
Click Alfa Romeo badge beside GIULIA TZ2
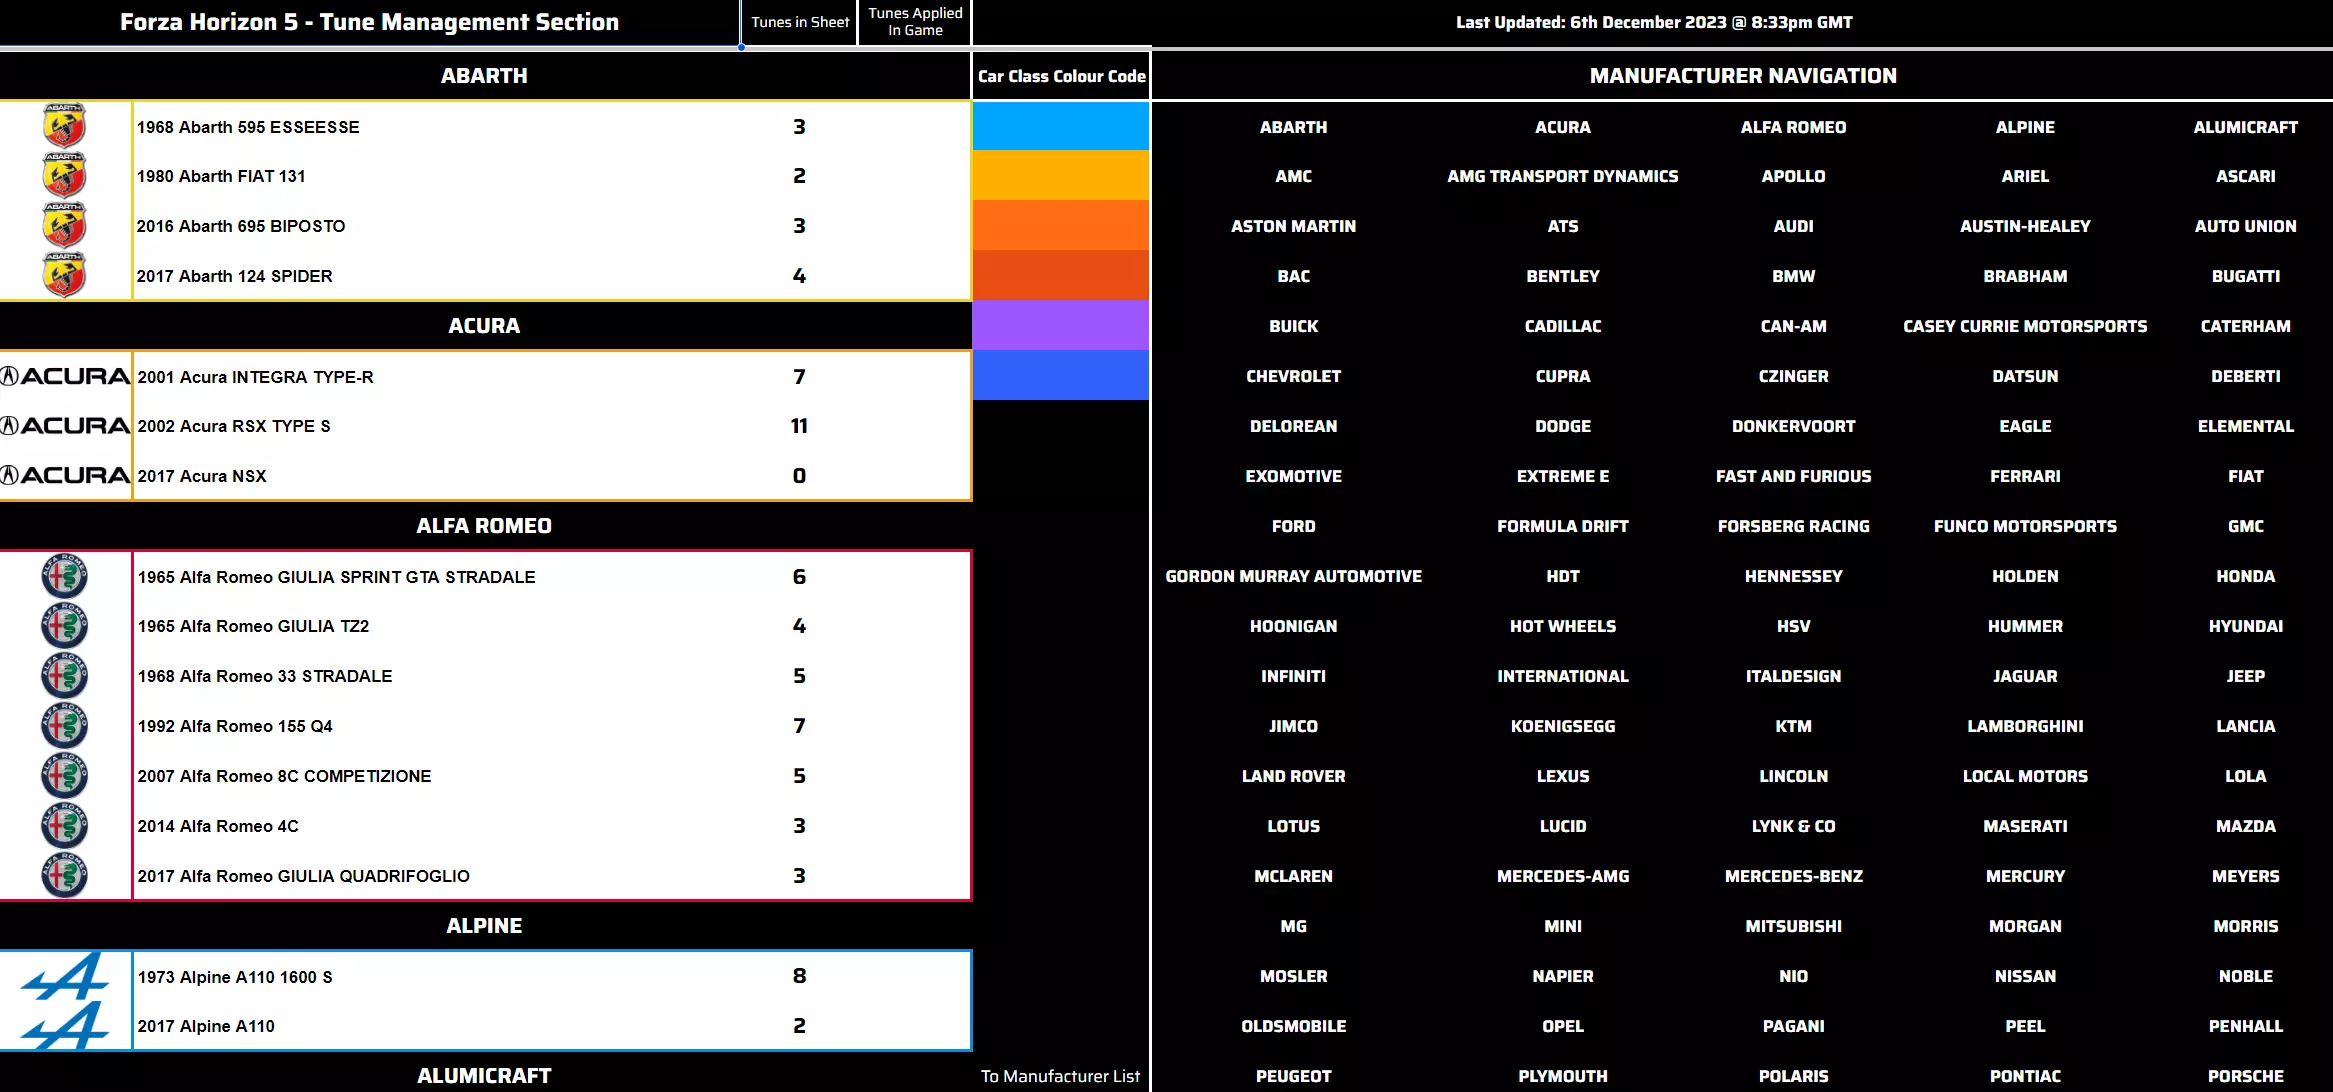(64, 626)
